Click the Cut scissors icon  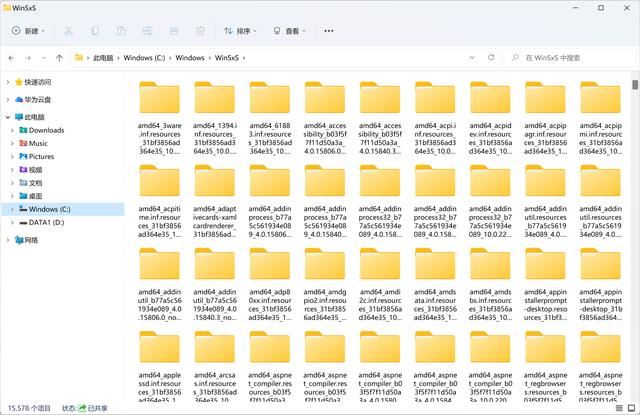(x=69, y=31)
